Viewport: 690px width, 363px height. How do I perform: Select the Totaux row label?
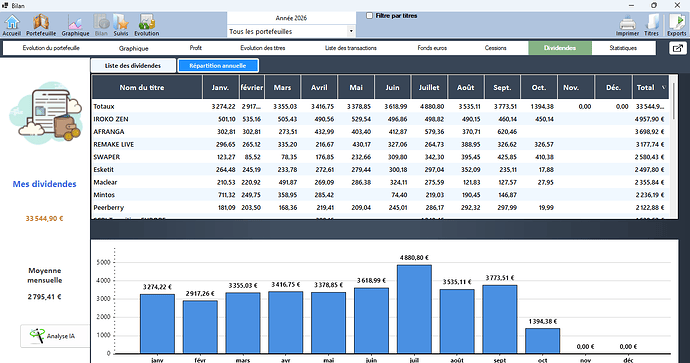click(104, 106)
